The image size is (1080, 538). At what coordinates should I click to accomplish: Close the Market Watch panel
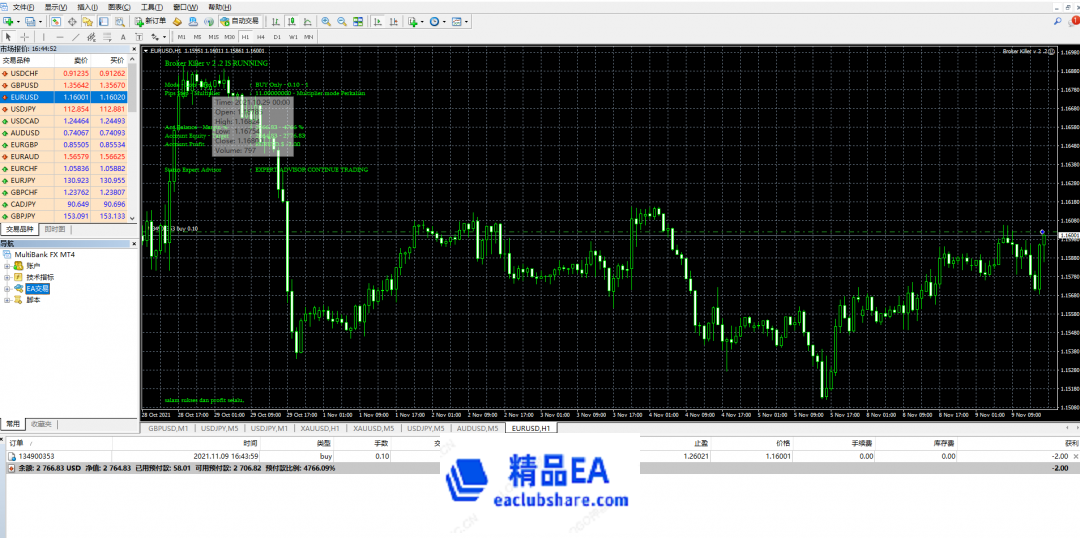(134, 50)
